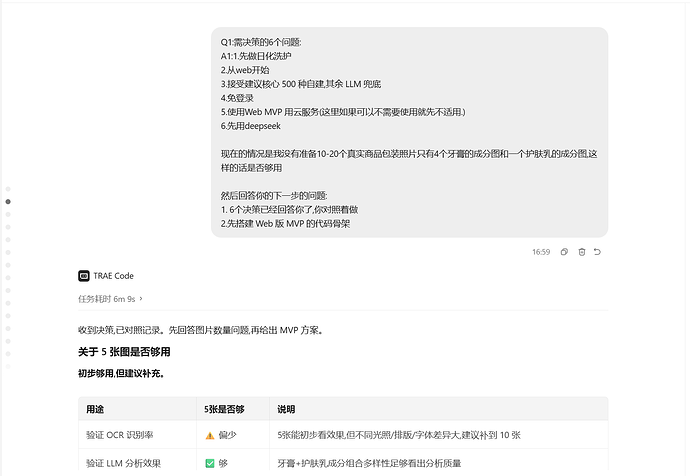Image resolution: width=690 pixels, height=476 pixels.
Task: Click the line 'A1:1.先做日化洗护'
Action: click(x=256, y=56)
